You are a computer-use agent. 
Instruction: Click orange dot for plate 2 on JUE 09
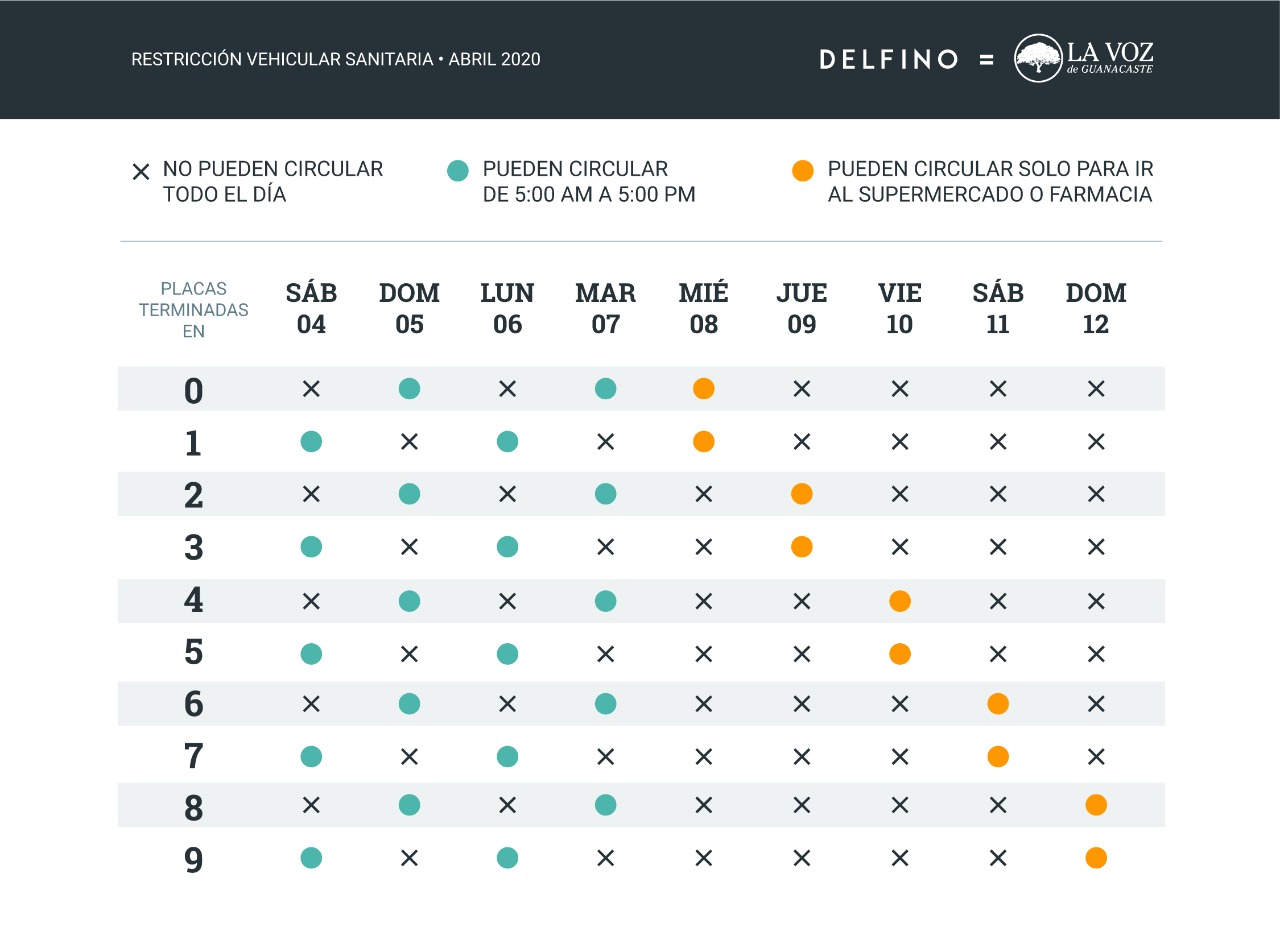click(801, 494)
